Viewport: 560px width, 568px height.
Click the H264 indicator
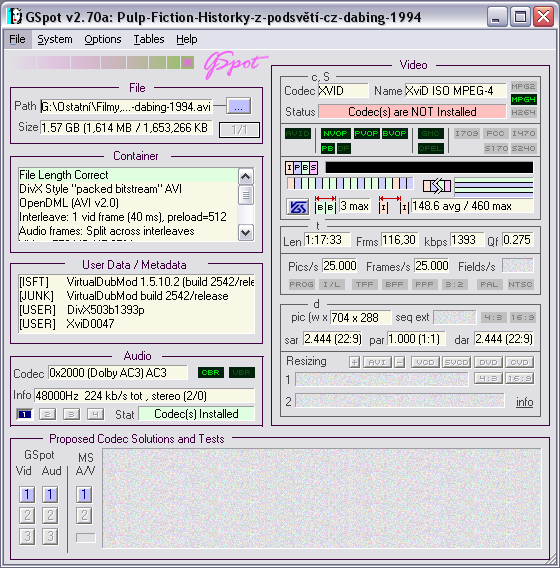click(523, 112)
